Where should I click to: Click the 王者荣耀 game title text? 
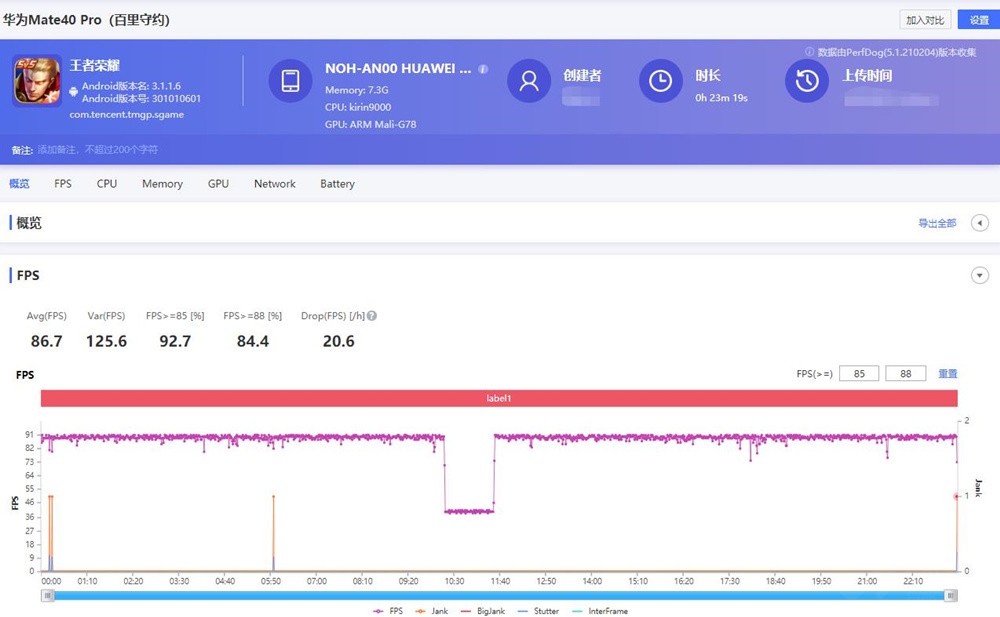[94, 65]
